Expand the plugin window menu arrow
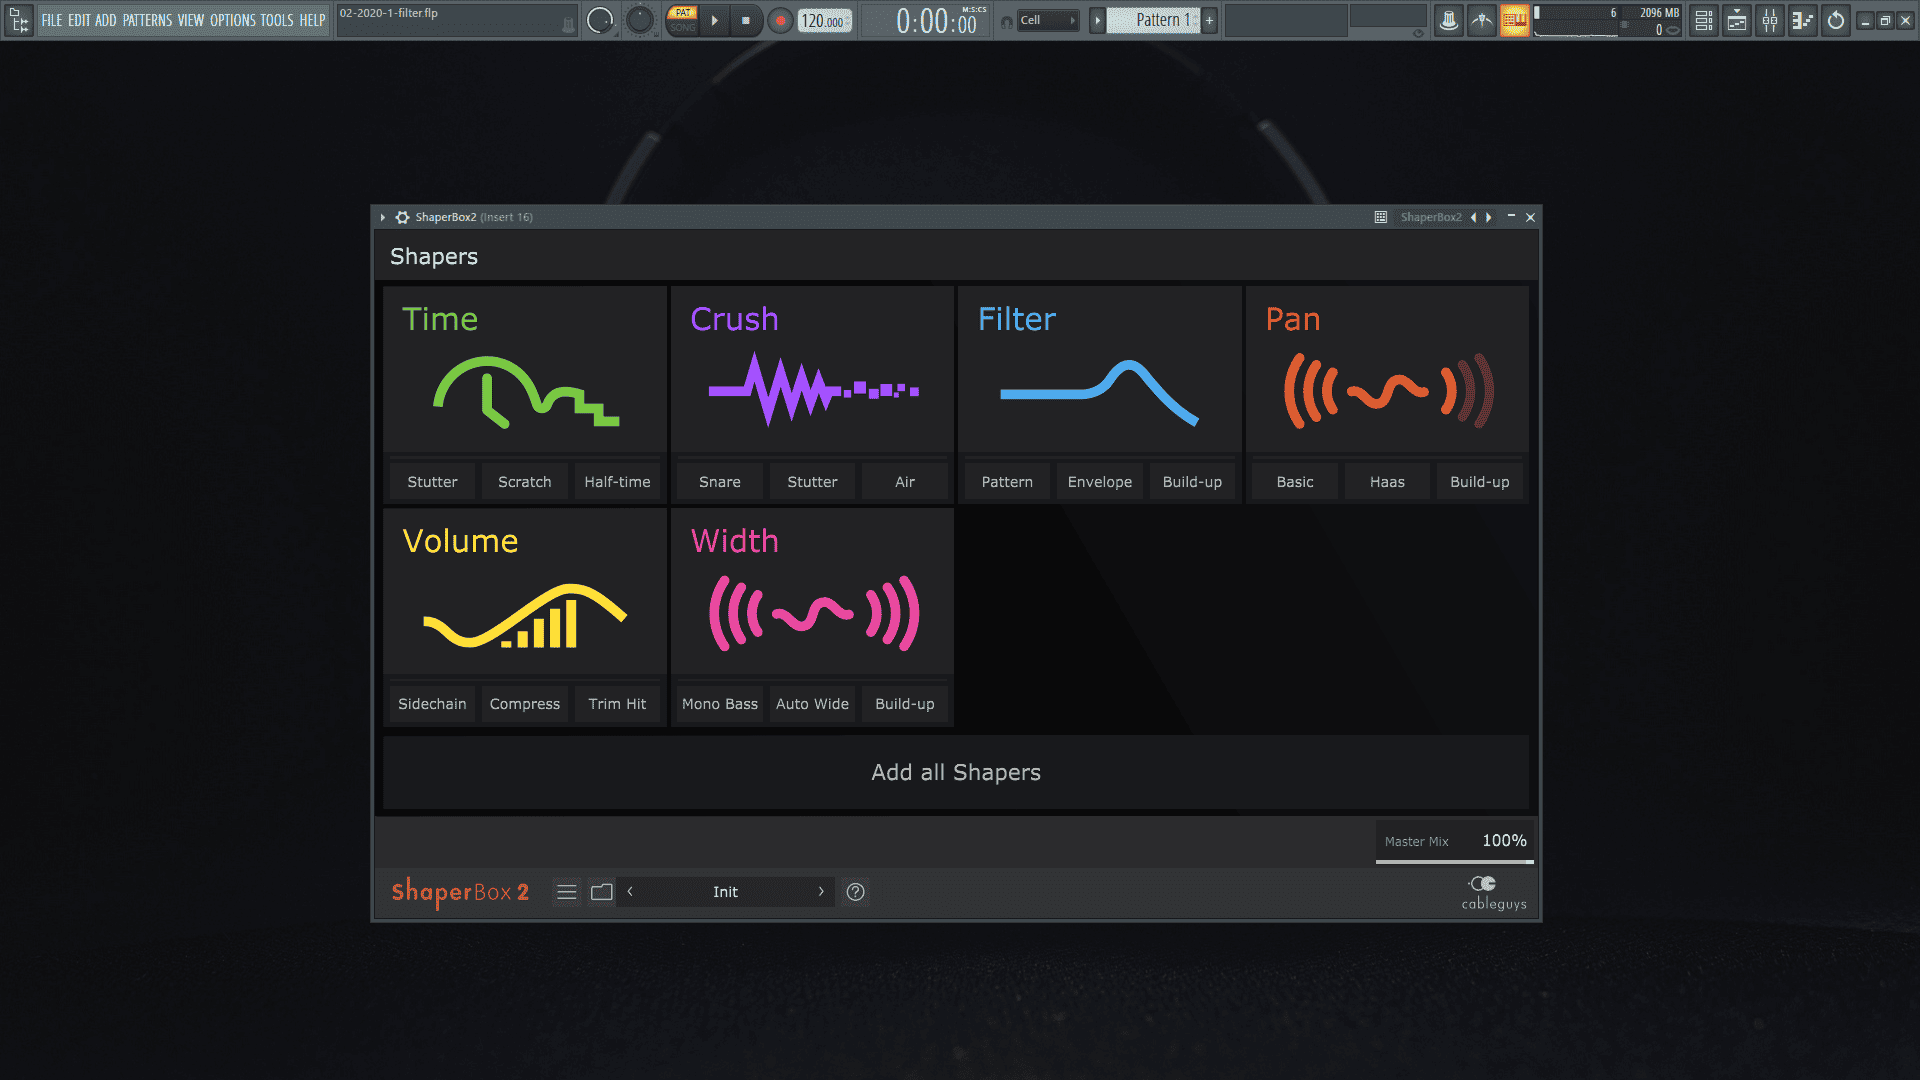This screenshot has width=1920, height=1080. (x=382, y=217)
